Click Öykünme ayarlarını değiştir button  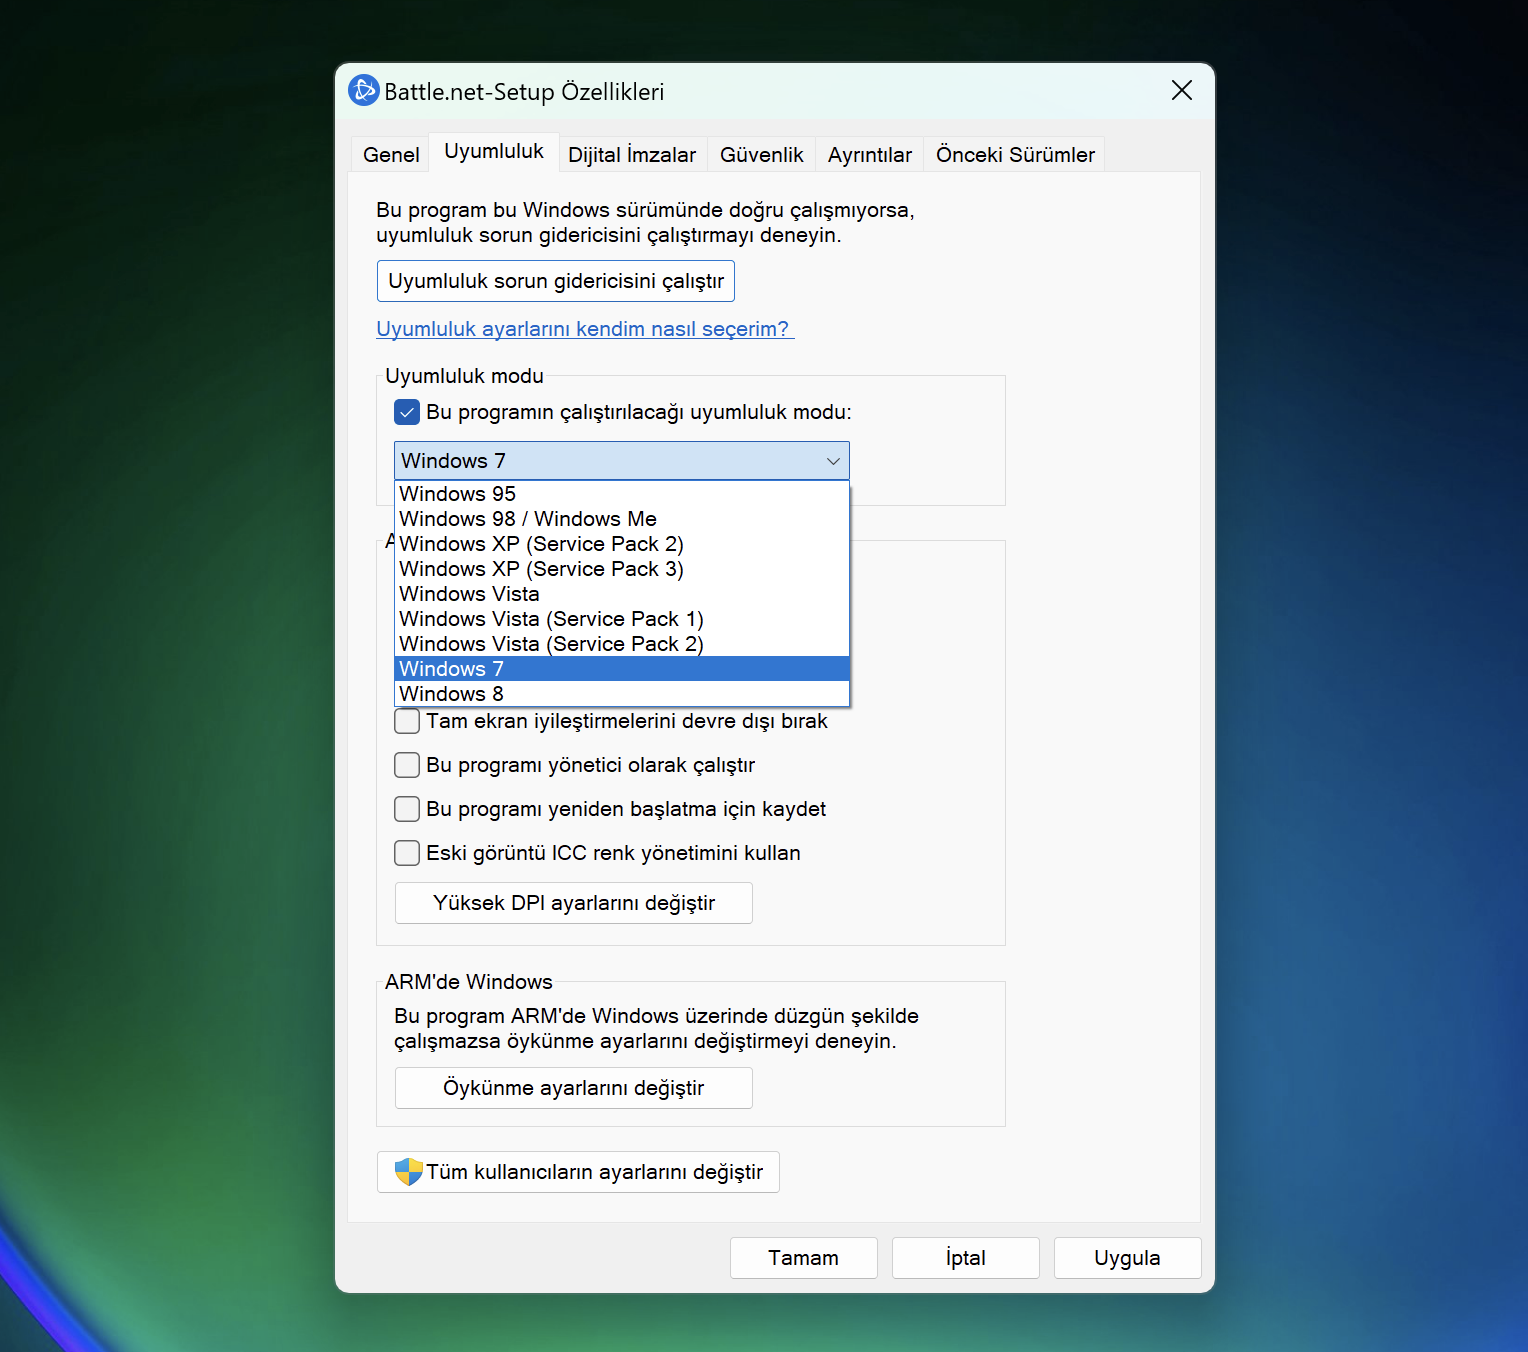[x=574, y=1088]
